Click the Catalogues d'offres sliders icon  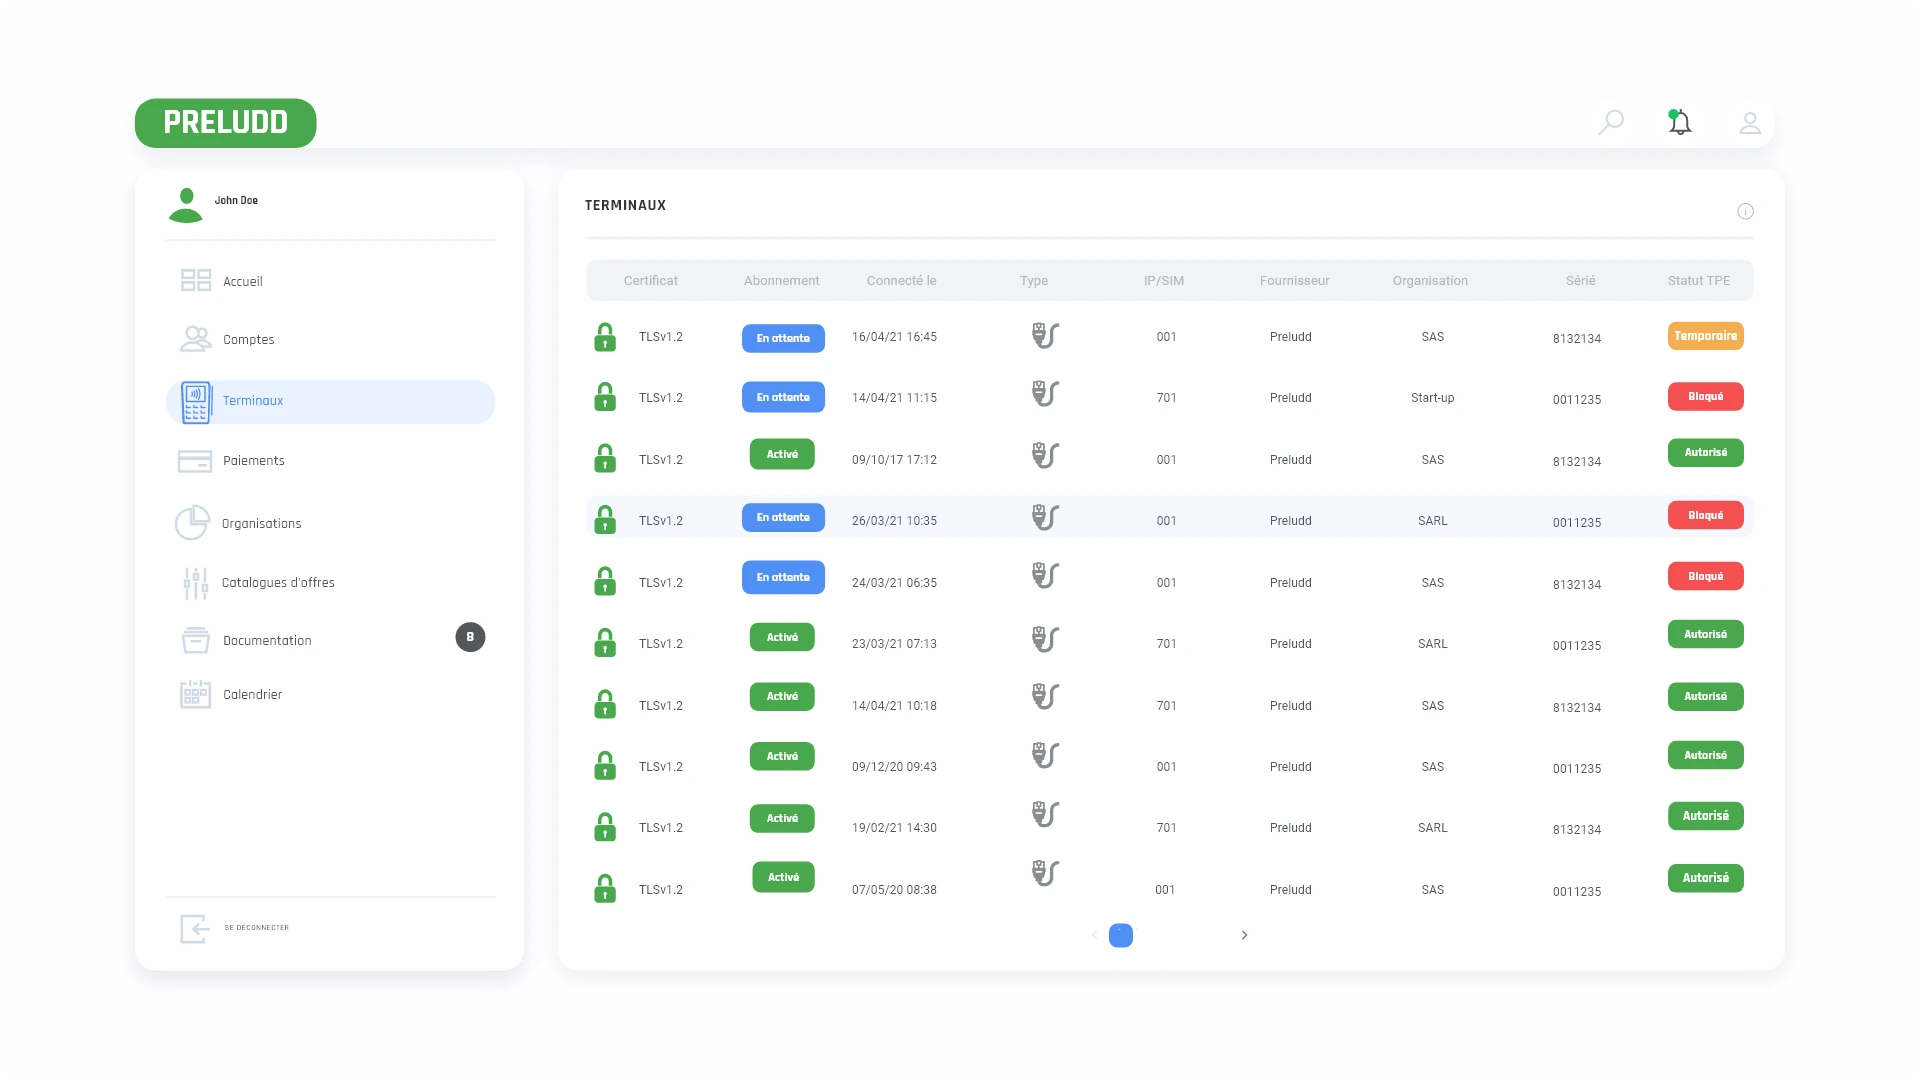pyautogui.click(x=195, y=583)
